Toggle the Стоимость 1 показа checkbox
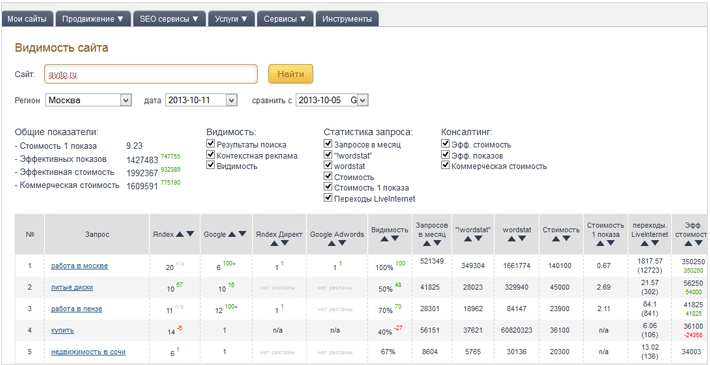This screenshot has width=710, height=365. [x=328, y=187]
